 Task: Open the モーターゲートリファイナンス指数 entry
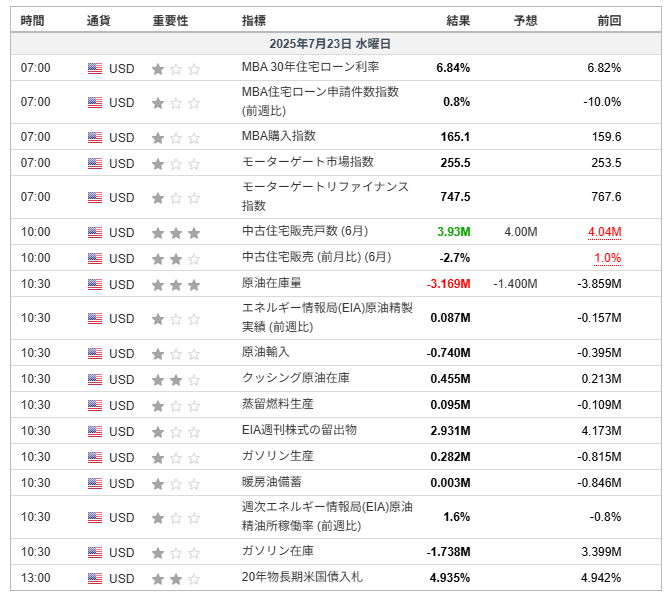tap(325, 196)
